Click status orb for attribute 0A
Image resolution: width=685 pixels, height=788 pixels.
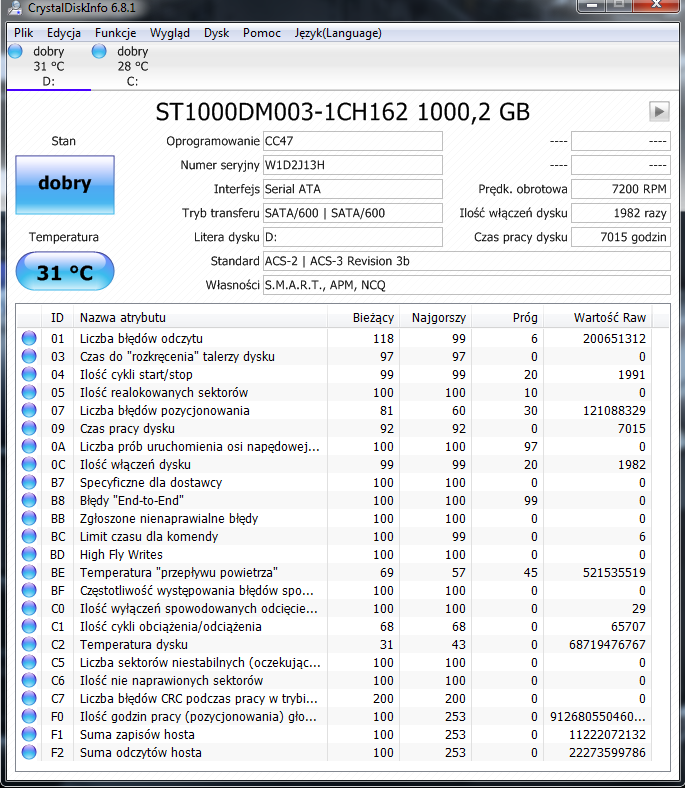pyautogui.click(x=29, y=446)
